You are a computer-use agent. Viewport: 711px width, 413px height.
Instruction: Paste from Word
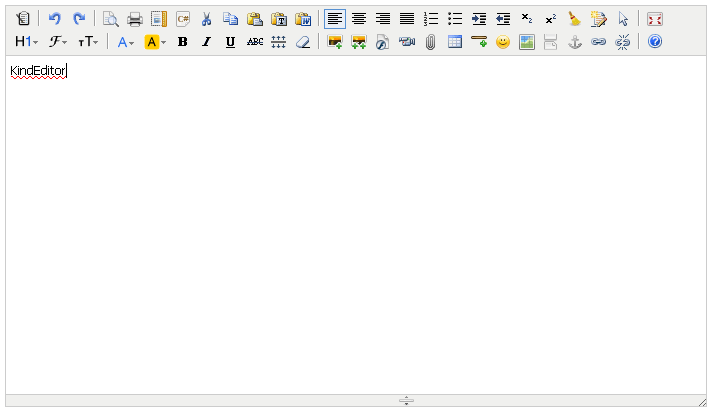[303, 19]
